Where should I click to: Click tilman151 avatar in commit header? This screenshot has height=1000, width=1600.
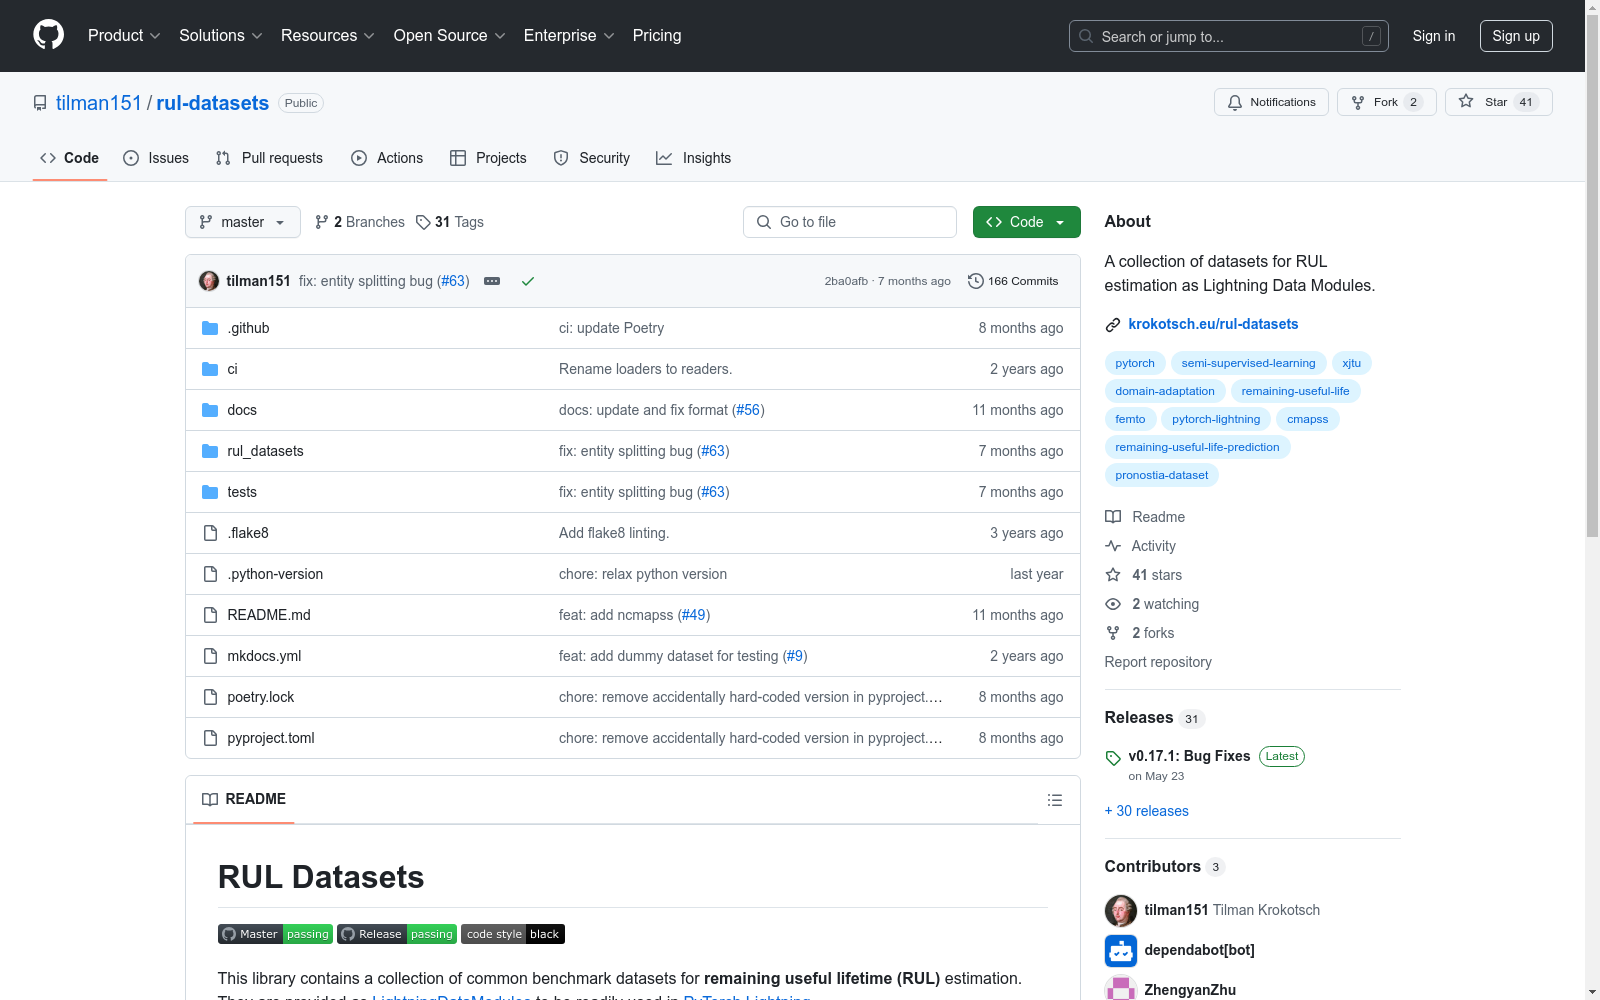tap(209, 281)
